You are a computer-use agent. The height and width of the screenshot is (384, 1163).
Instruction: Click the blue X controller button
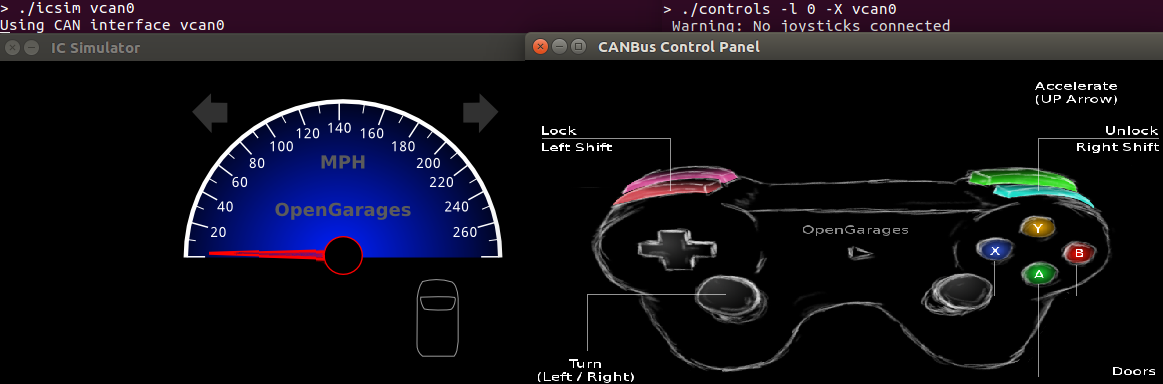point(993,251)
